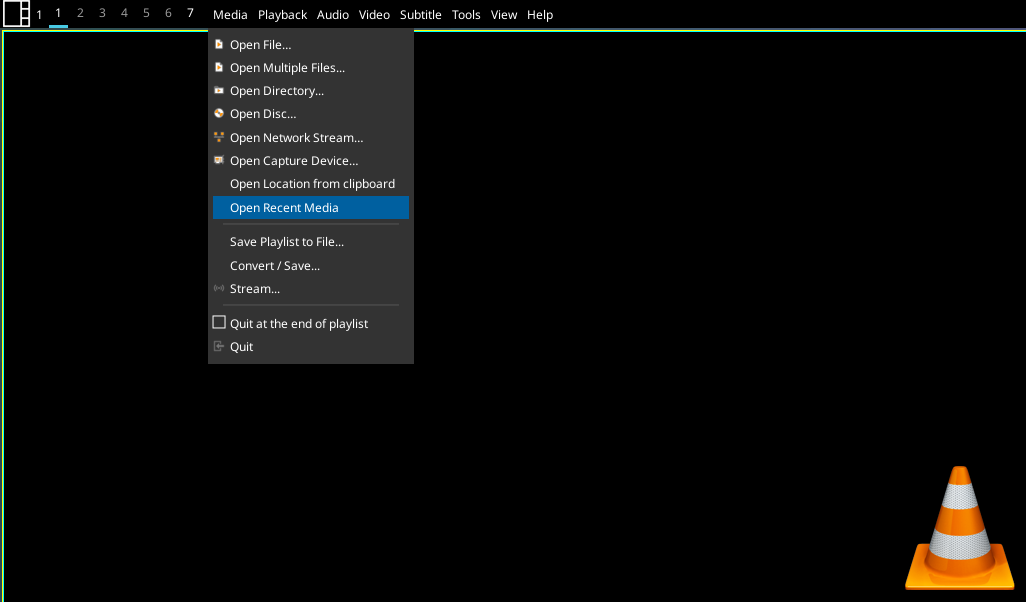Select Open Network Stream... entry
Screen dimensions: 1026x602
(x=311, y=137)
